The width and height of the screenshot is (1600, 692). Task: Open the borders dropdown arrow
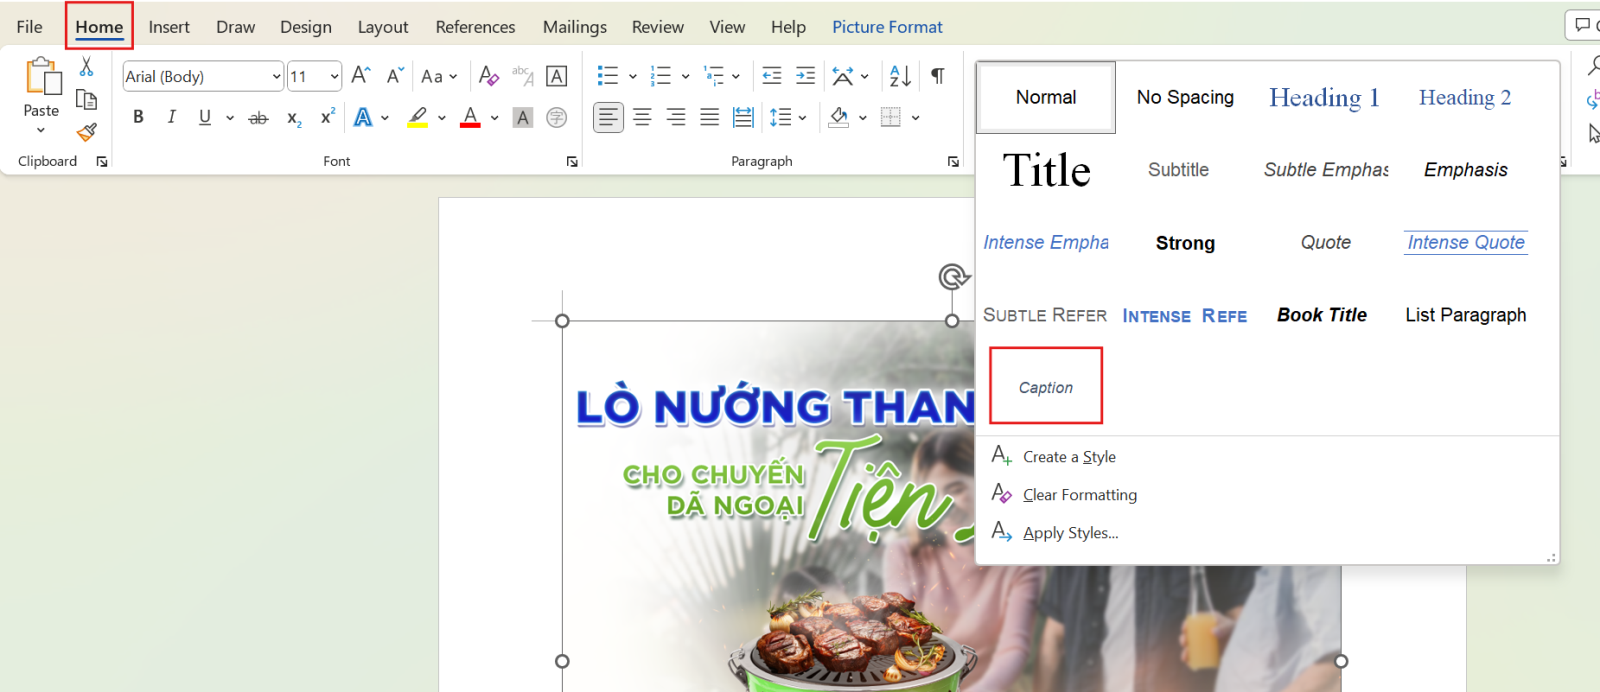coord(915,118)
